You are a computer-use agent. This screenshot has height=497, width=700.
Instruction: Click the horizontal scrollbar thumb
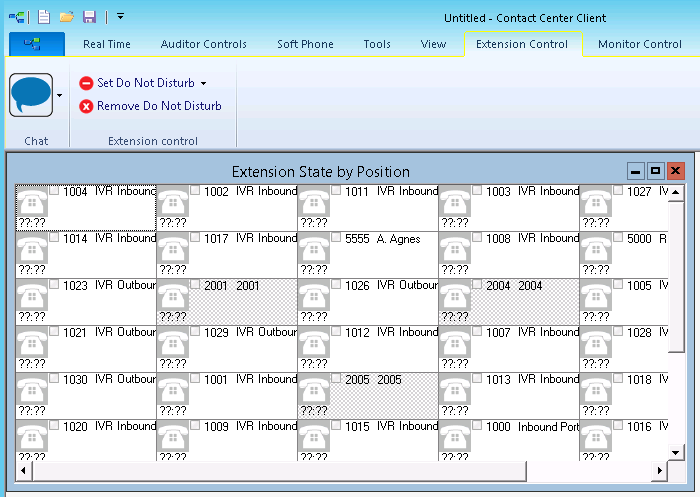(x=279, y=471)
